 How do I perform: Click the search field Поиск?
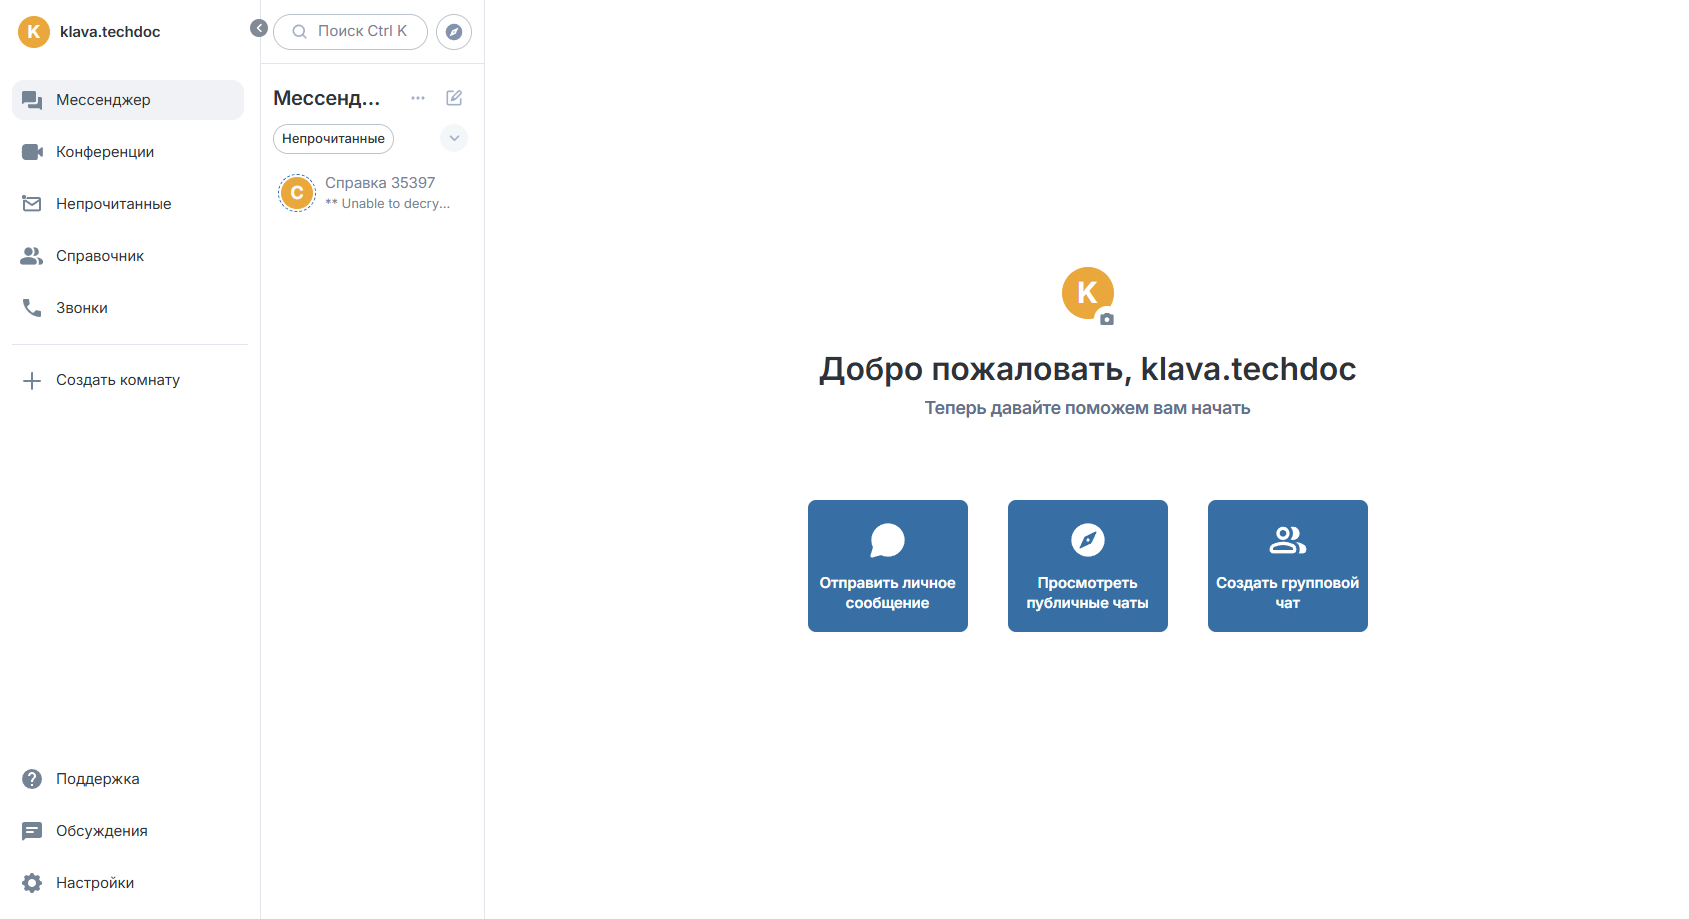coord(350,32)
